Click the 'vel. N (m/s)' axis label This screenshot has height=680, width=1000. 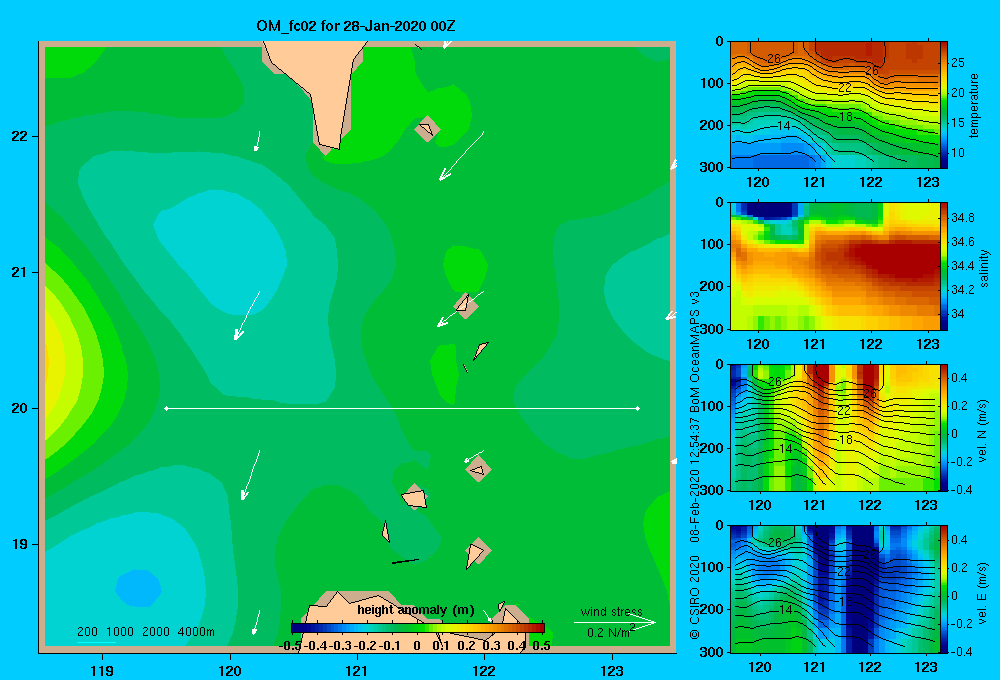pos(983,431)
